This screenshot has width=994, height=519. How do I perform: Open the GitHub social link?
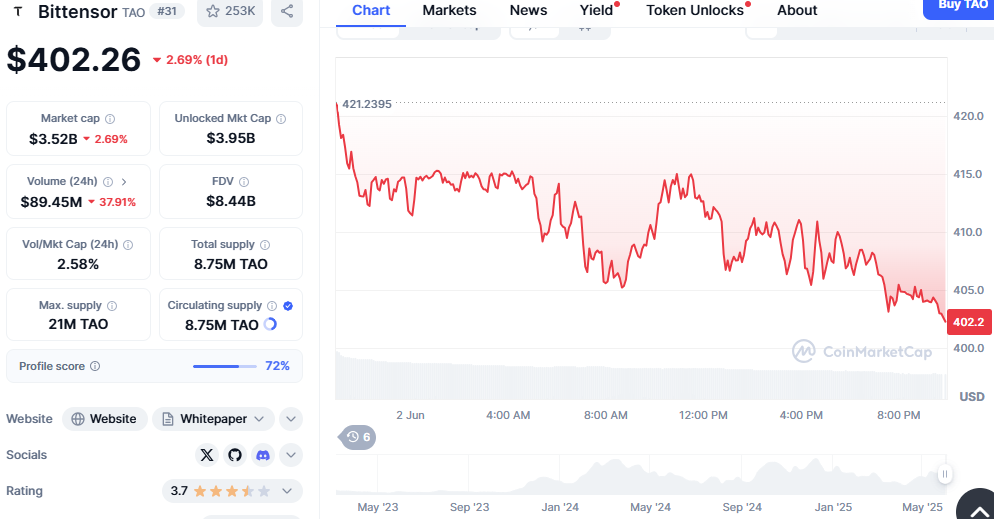click(x=235, y=455)
